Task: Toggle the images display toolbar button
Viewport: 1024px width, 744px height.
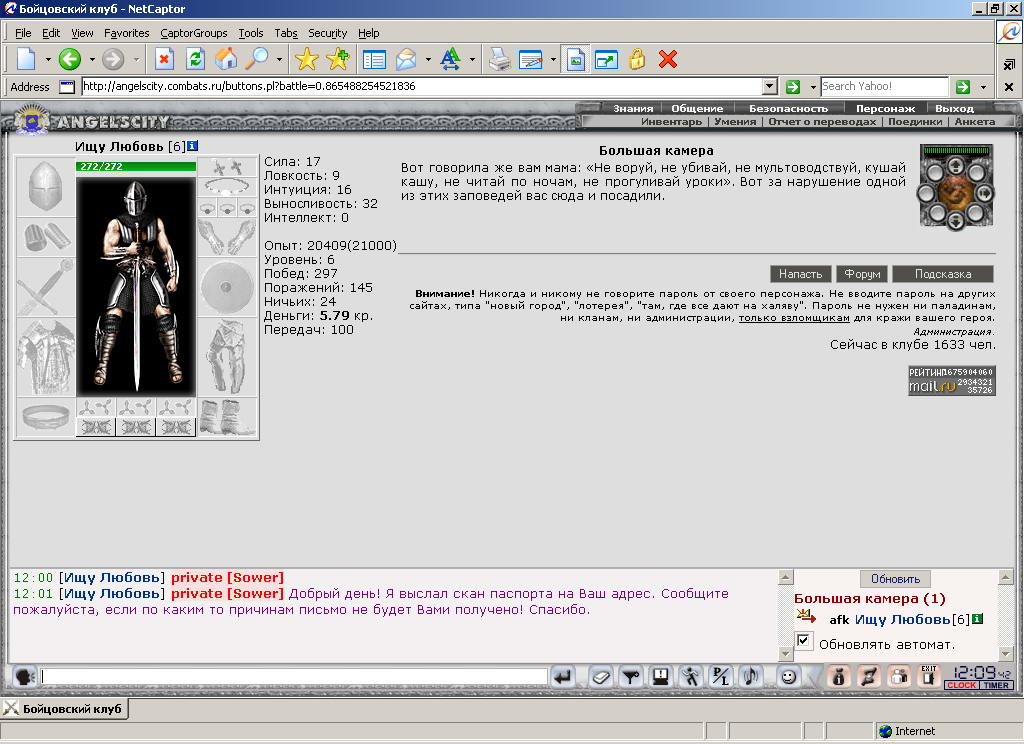Action: click(575, 59)
